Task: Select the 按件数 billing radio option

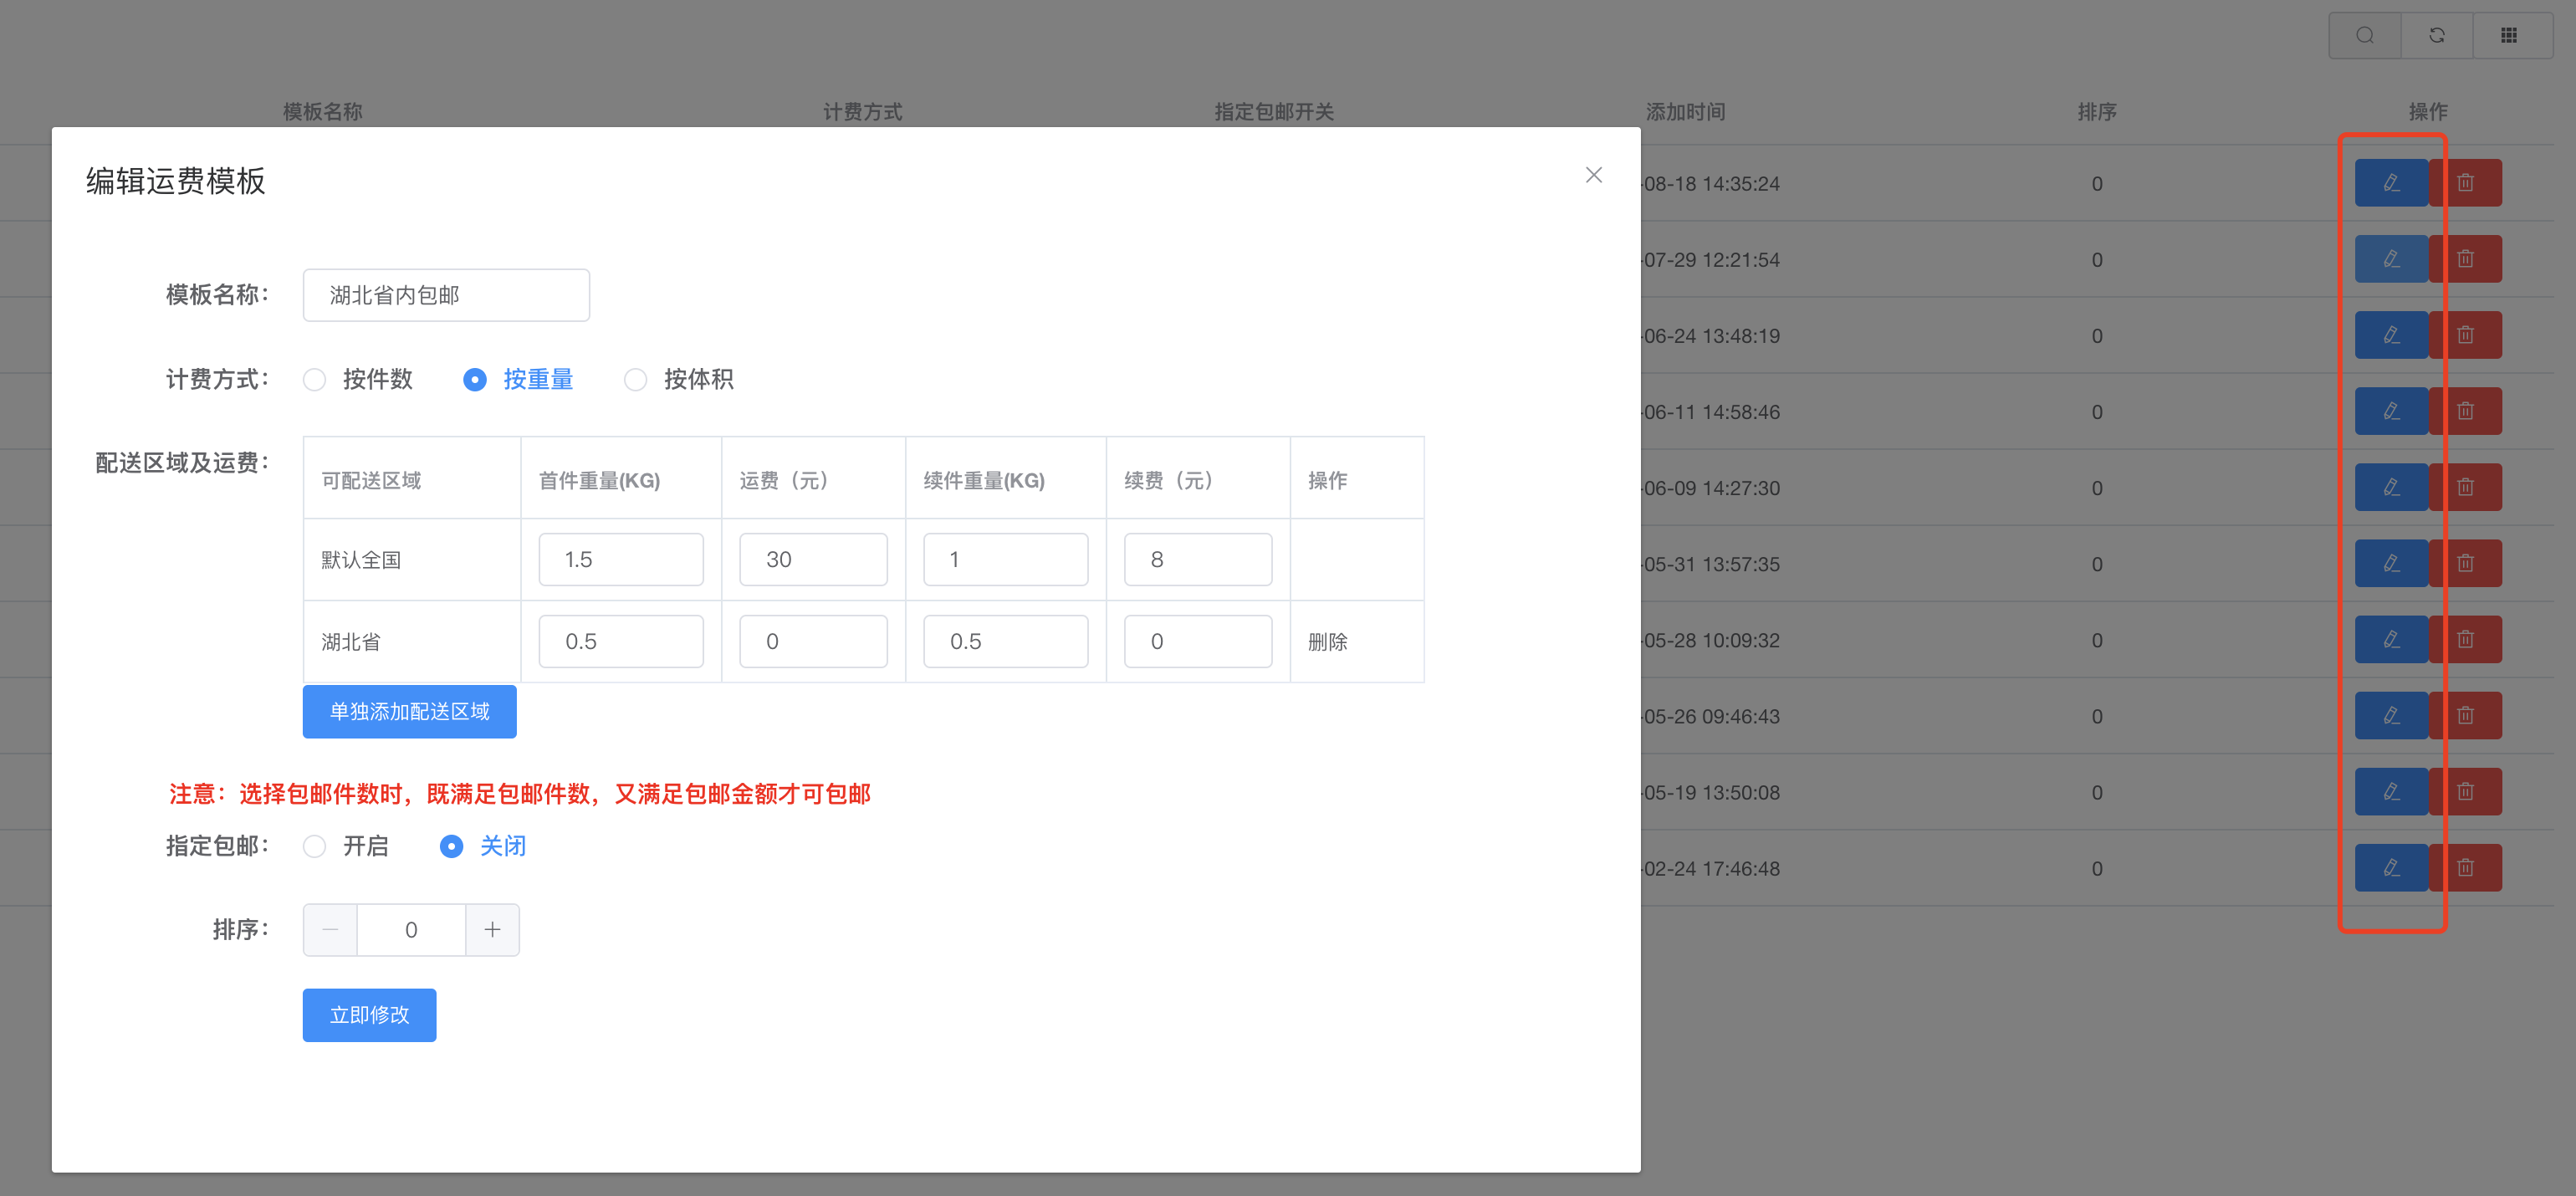Action: click(315, 380)
